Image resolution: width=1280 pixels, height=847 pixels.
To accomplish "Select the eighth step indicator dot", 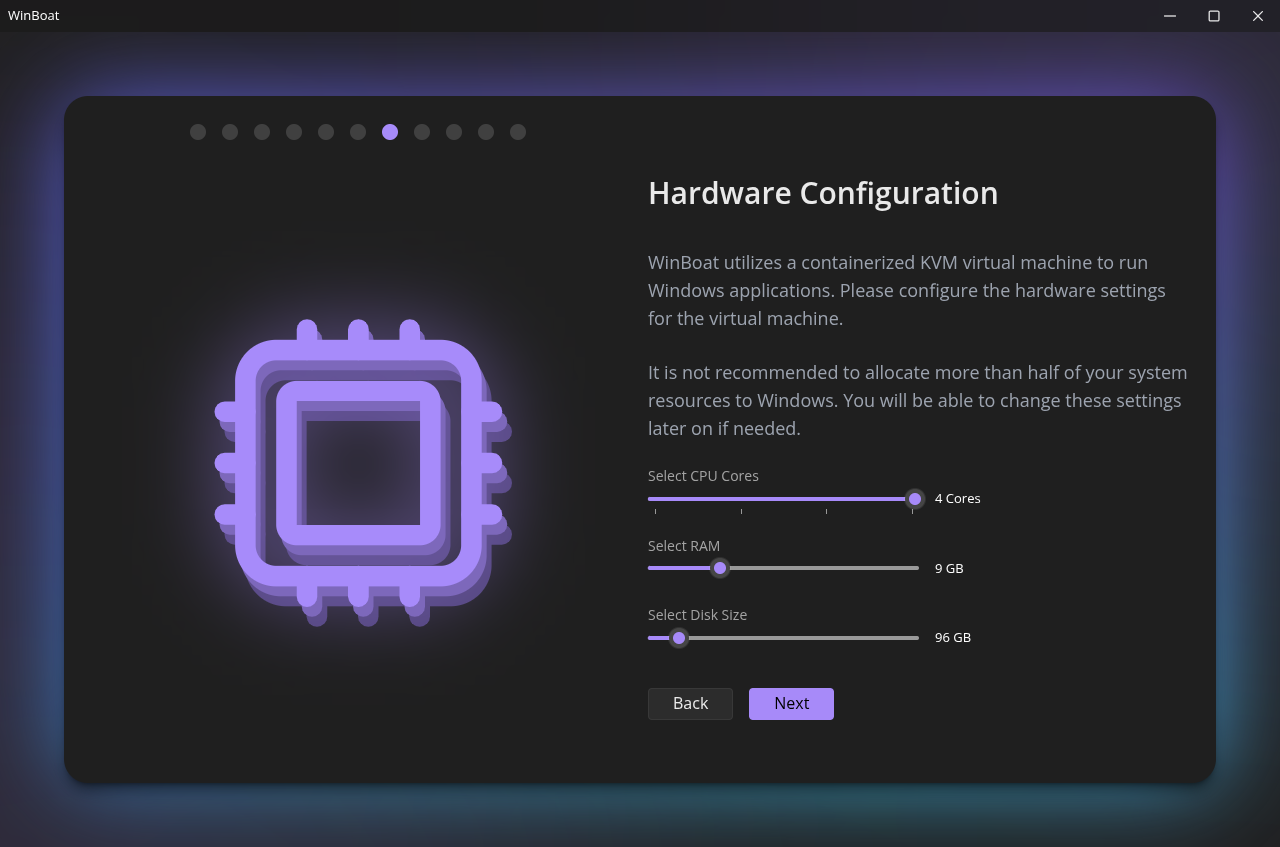I will 422,132.
